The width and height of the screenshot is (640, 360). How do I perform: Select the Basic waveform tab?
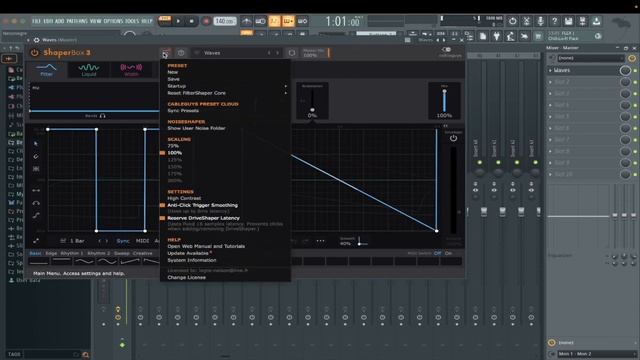tap(36, 253)
